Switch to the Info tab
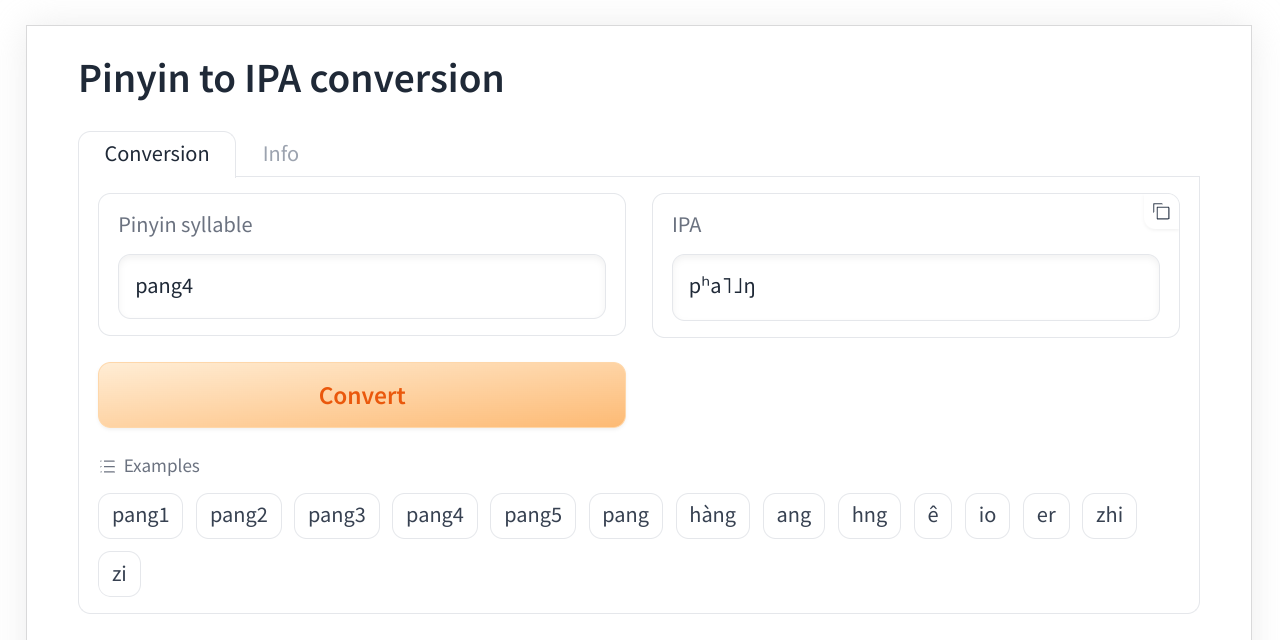1280x640 pixels. pos(280,154)
